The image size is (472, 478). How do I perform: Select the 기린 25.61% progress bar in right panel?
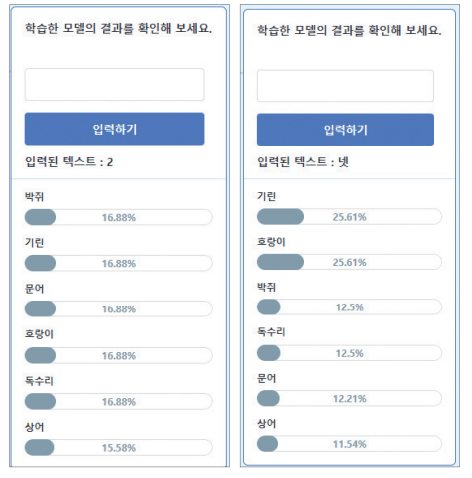pyautogui.click(x=349, y=217)
